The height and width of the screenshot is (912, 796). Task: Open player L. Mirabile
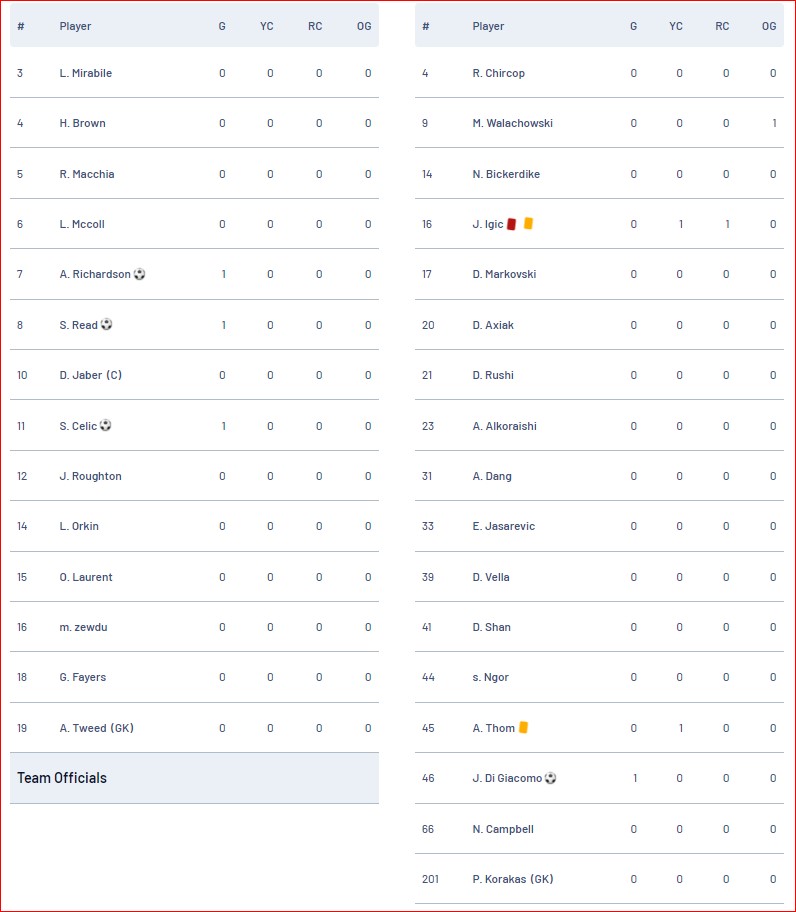tap(85, 73)
